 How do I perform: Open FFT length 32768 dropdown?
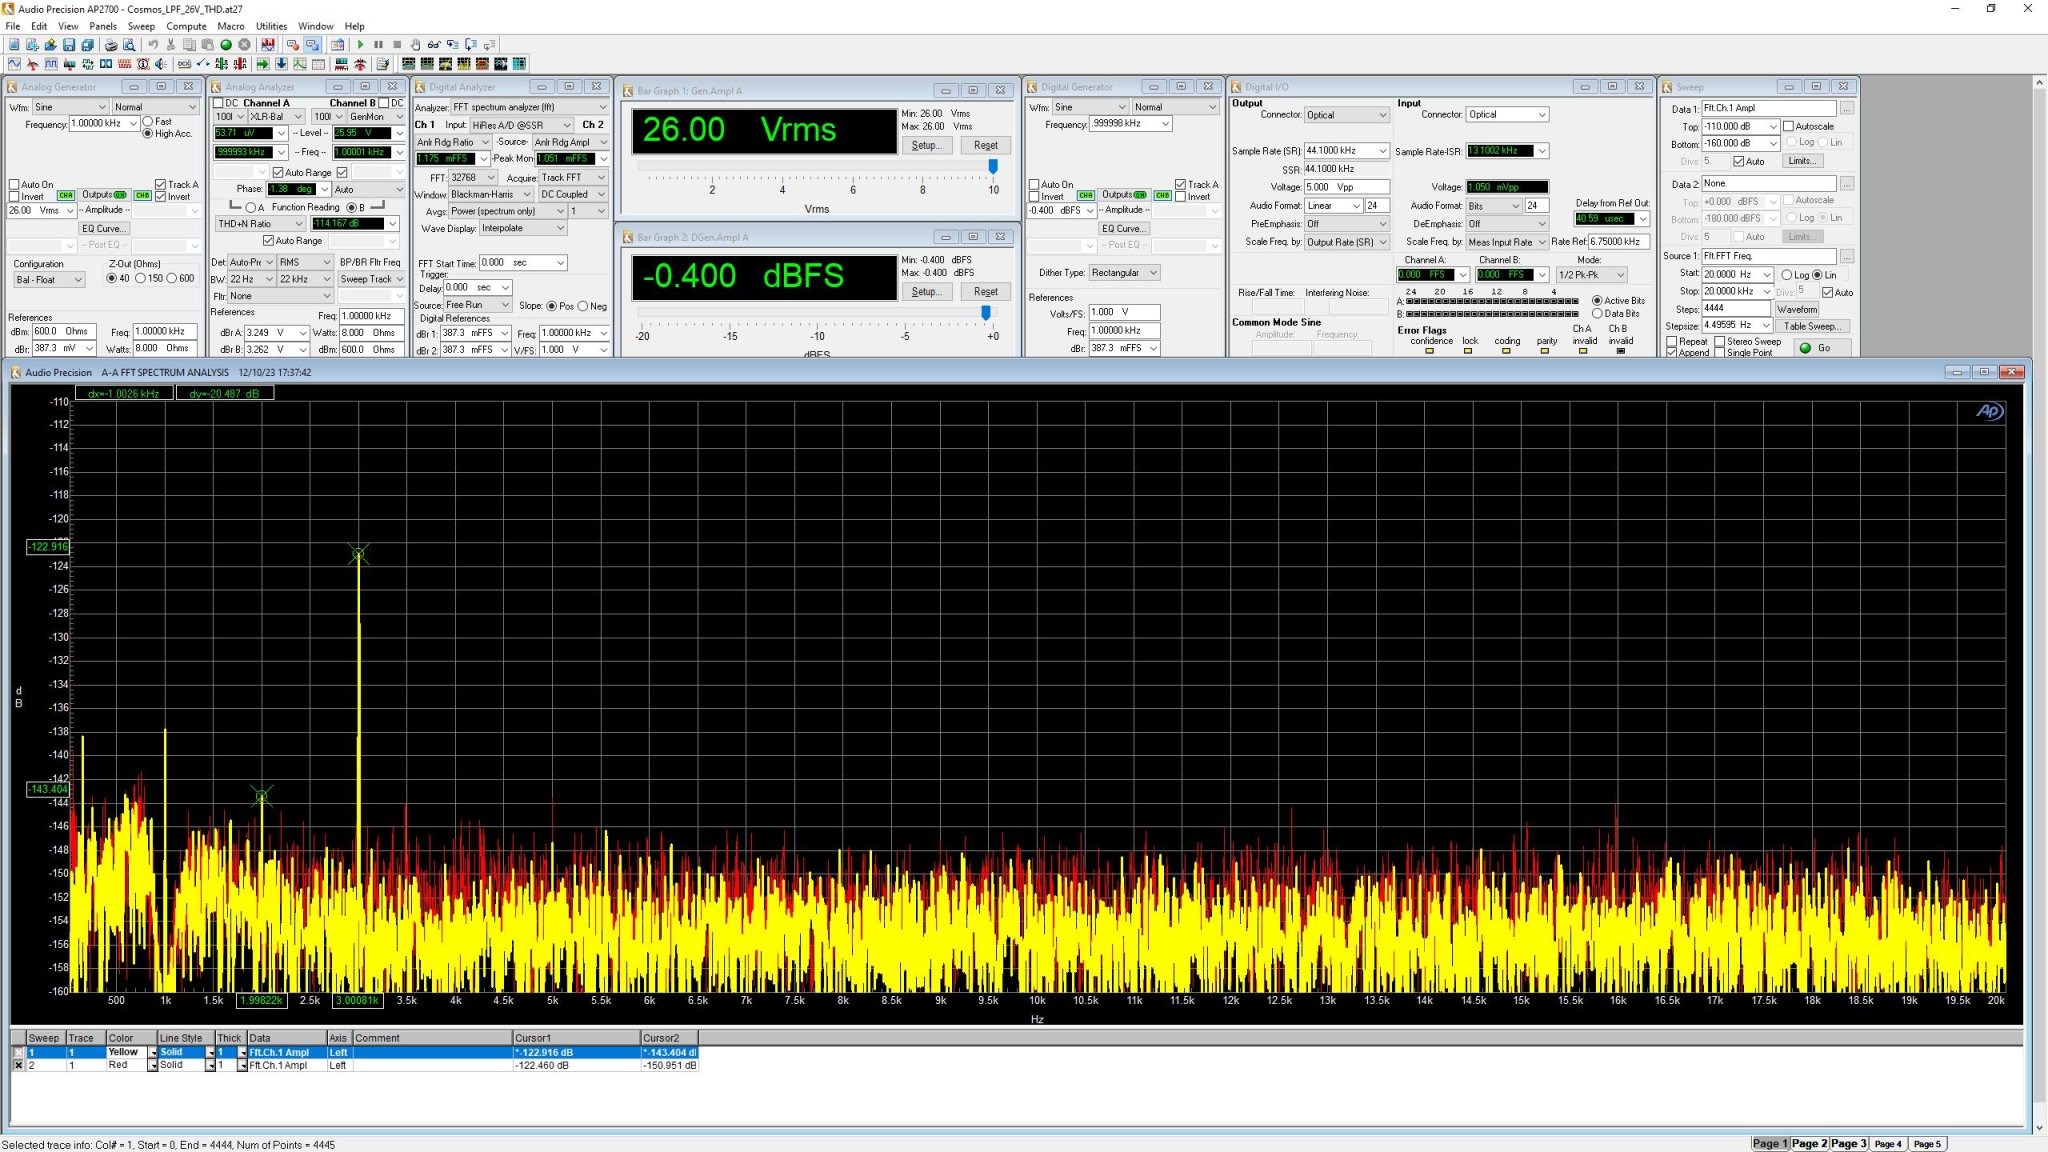pyautogui.click(x=472, y=177)
